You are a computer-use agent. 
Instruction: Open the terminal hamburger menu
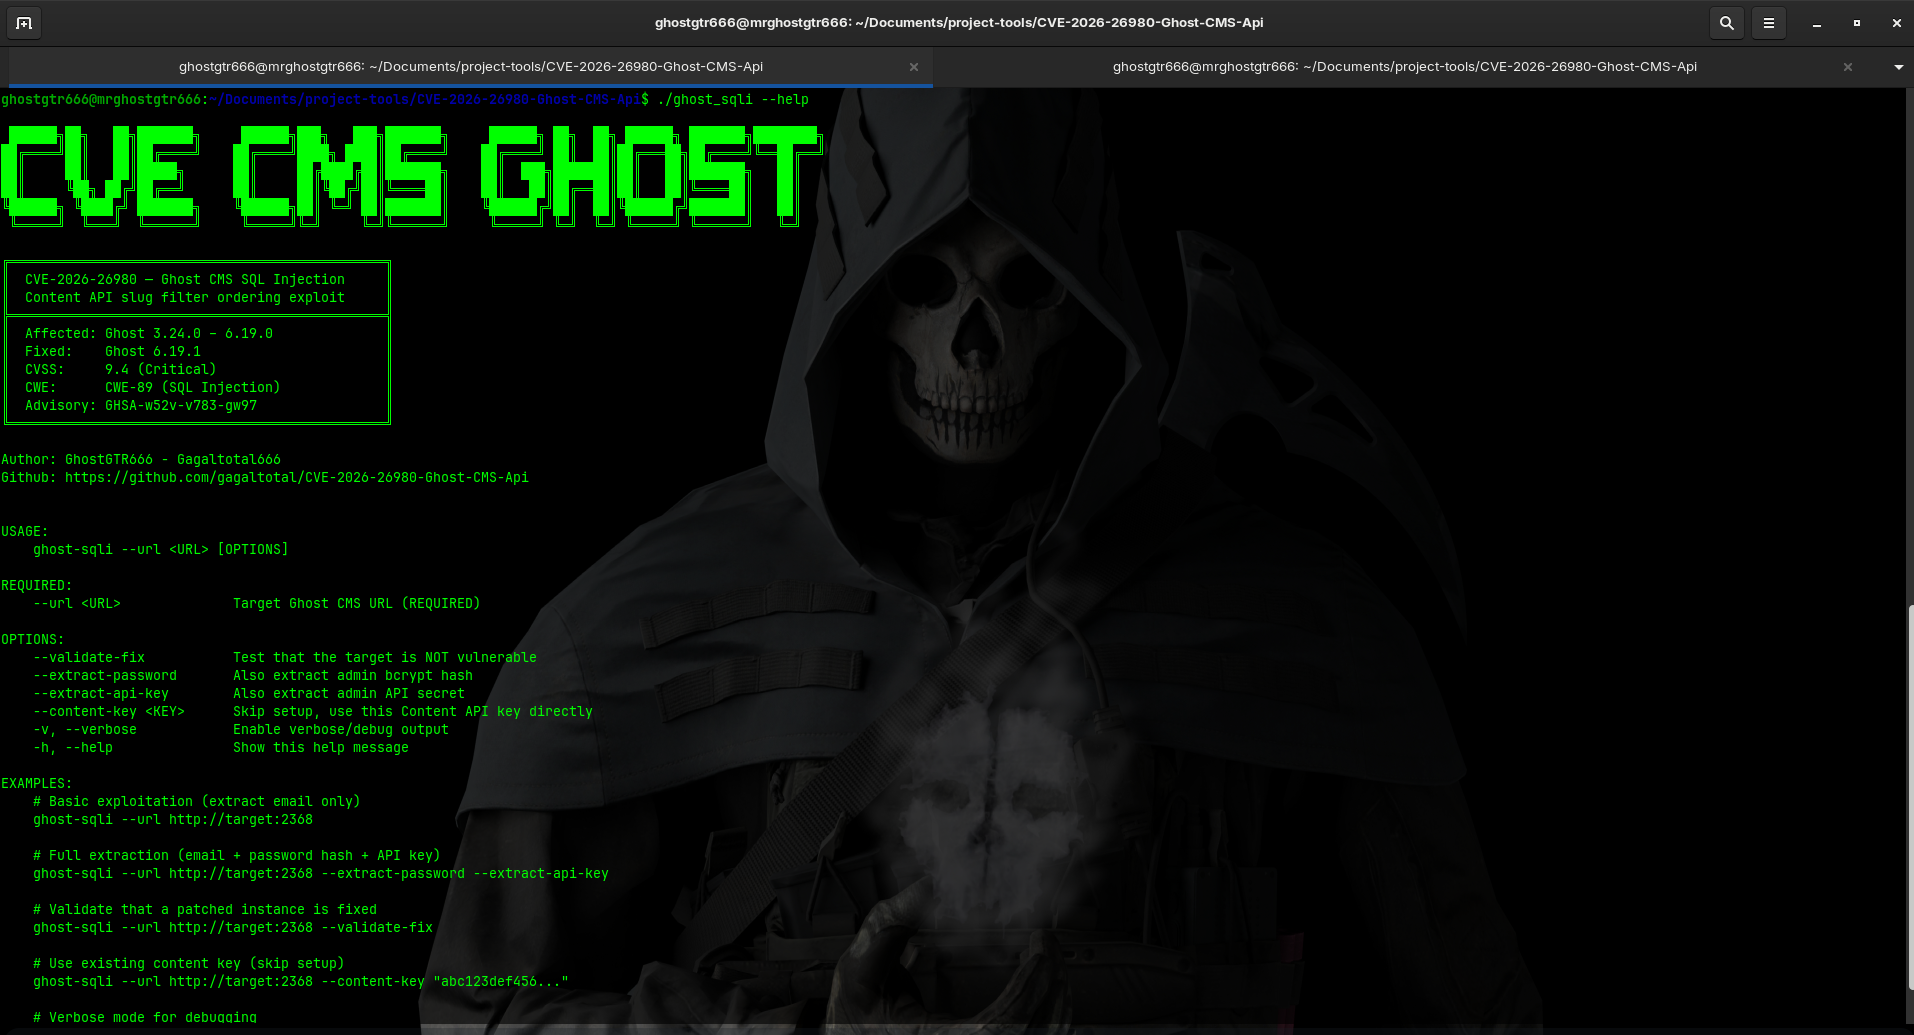click(1769, 23)
